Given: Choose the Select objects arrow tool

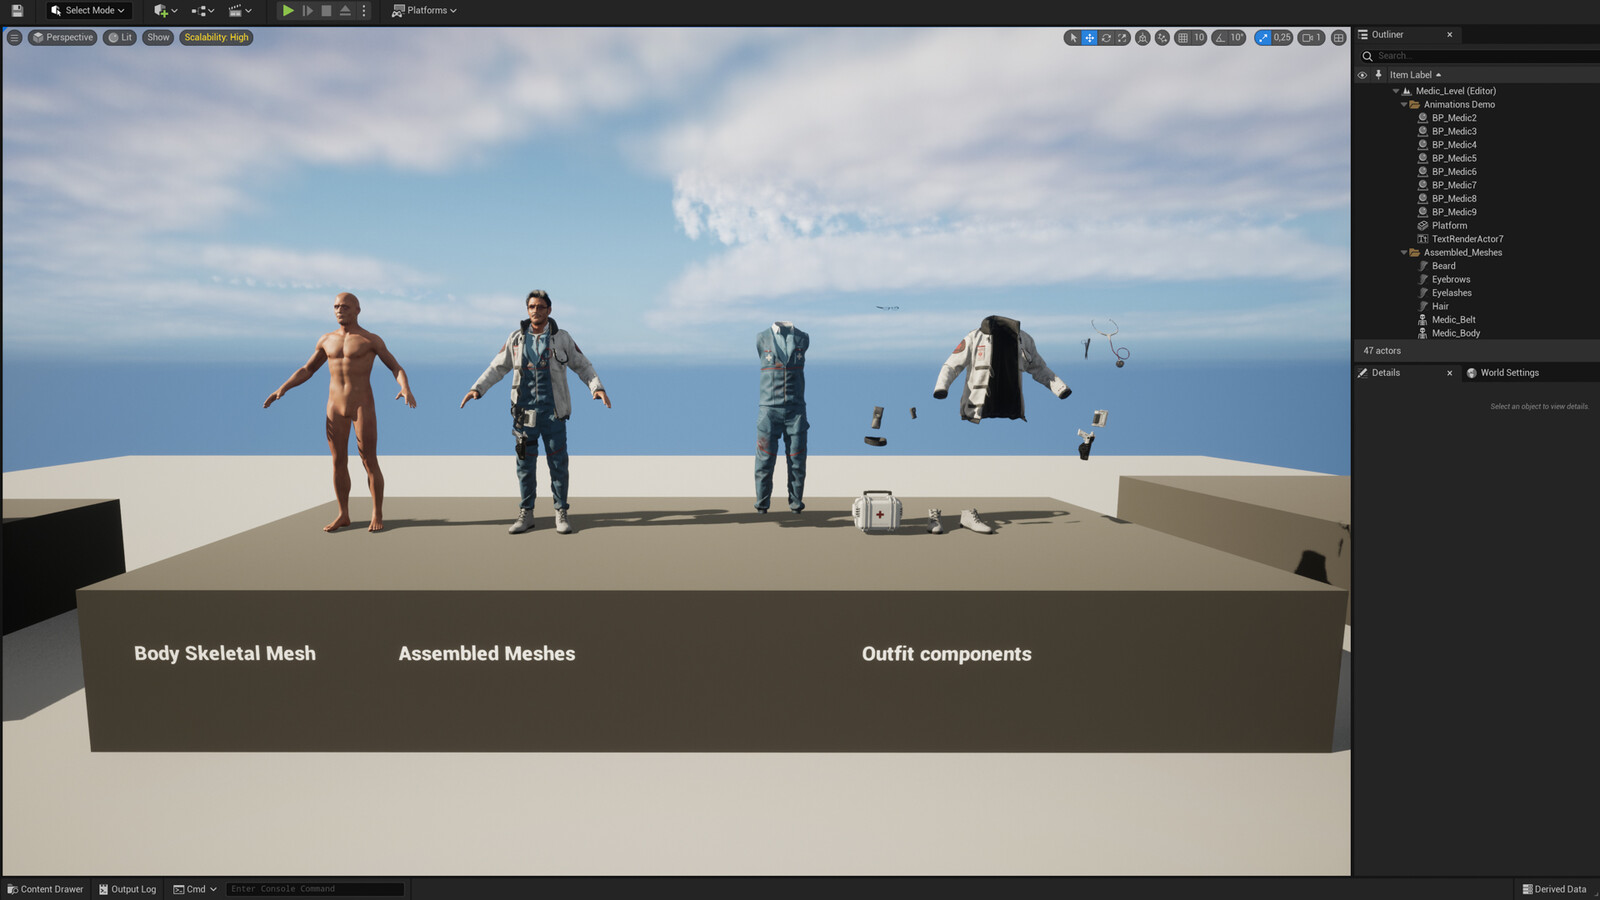Looking at the screenshot, I should click(1073, 38).
